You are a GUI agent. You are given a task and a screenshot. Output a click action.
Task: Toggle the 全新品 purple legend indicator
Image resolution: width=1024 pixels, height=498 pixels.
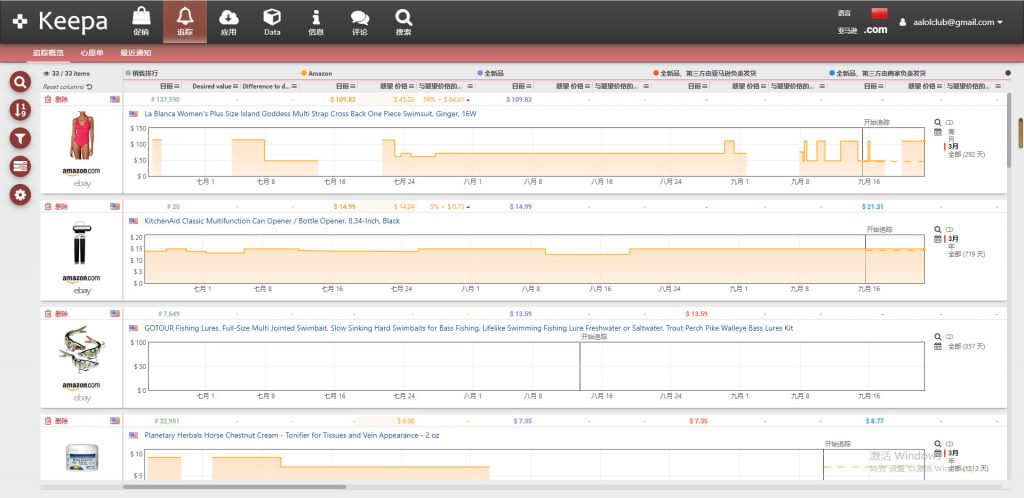click(x=480, y=73)
